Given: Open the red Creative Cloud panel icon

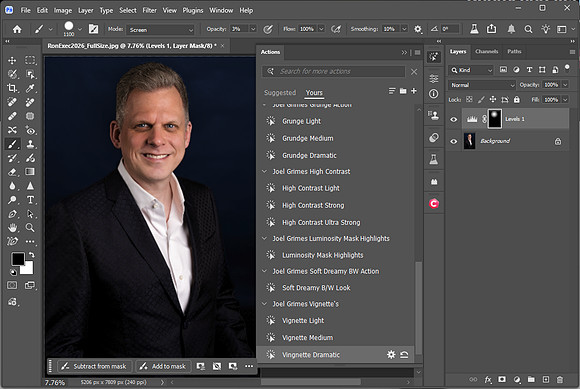Looking at the screenshot, I should (434, 204).
